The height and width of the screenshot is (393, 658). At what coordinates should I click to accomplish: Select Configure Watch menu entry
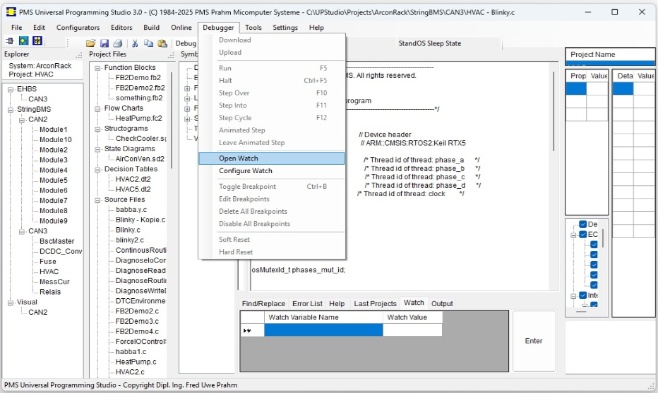(272, 171)
